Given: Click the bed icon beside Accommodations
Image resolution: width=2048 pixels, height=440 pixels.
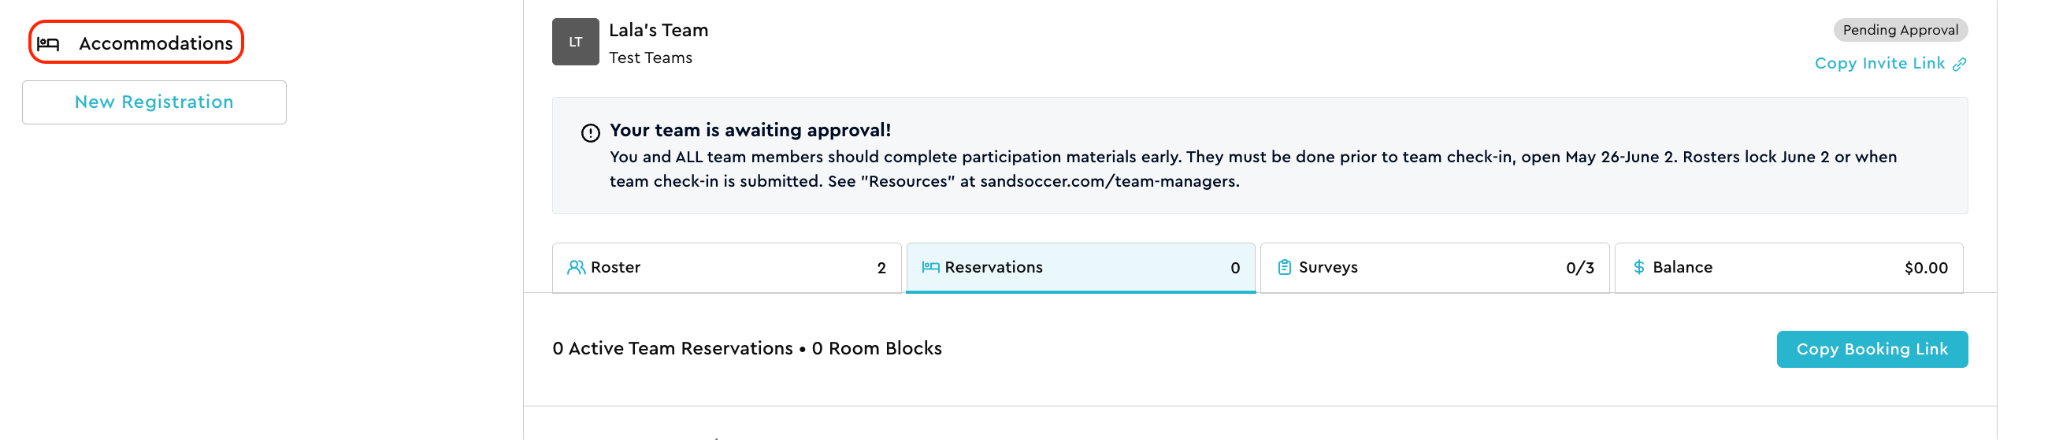Looking at the screenshot, I should [x=48, y=44].
